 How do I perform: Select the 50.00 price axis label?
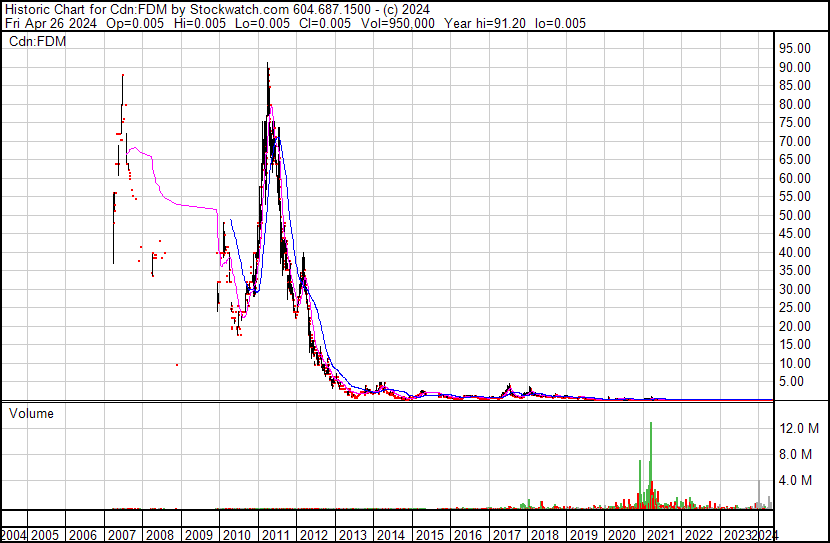point(796,215)
